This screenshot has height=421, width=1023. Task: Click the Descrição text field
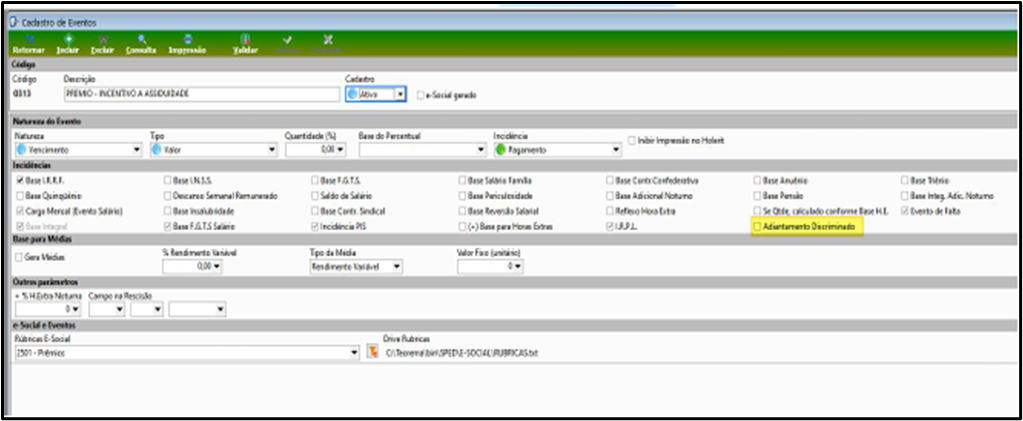click(x=202, y=94)
